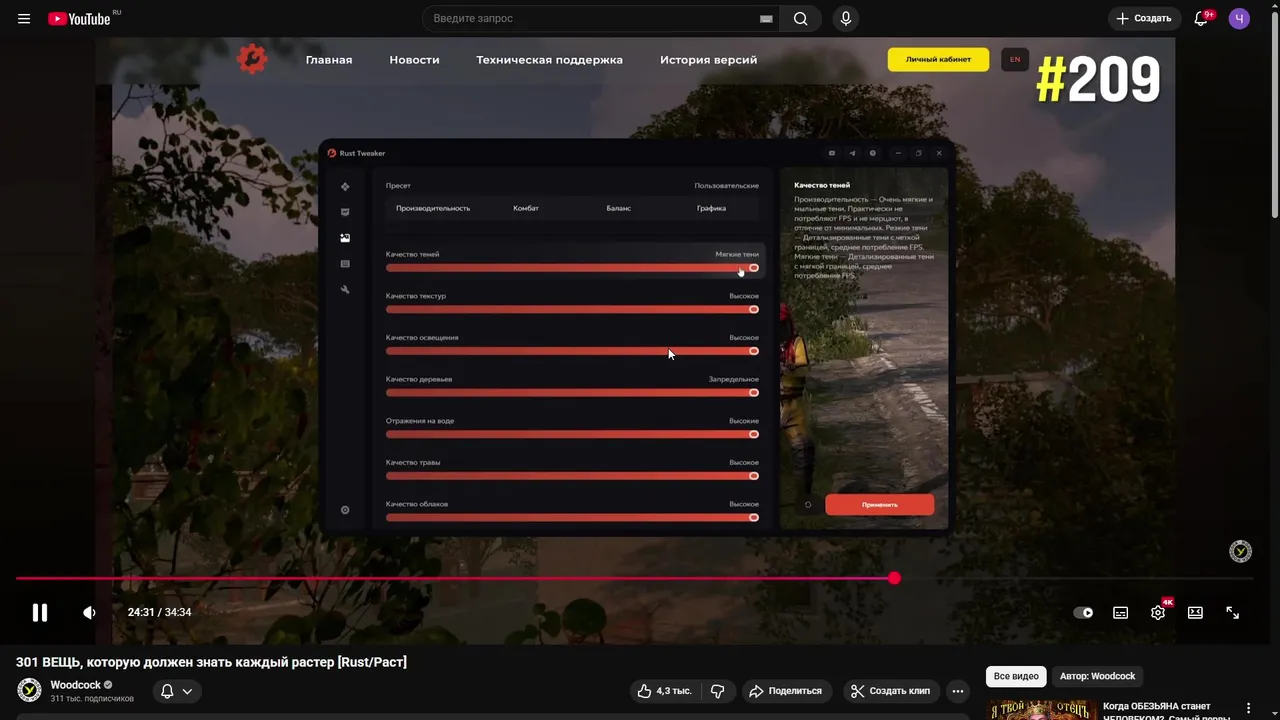Click YouTube icon in Rust Tweaker title bar
The image size is (1280, 720).
coord(832,153)
